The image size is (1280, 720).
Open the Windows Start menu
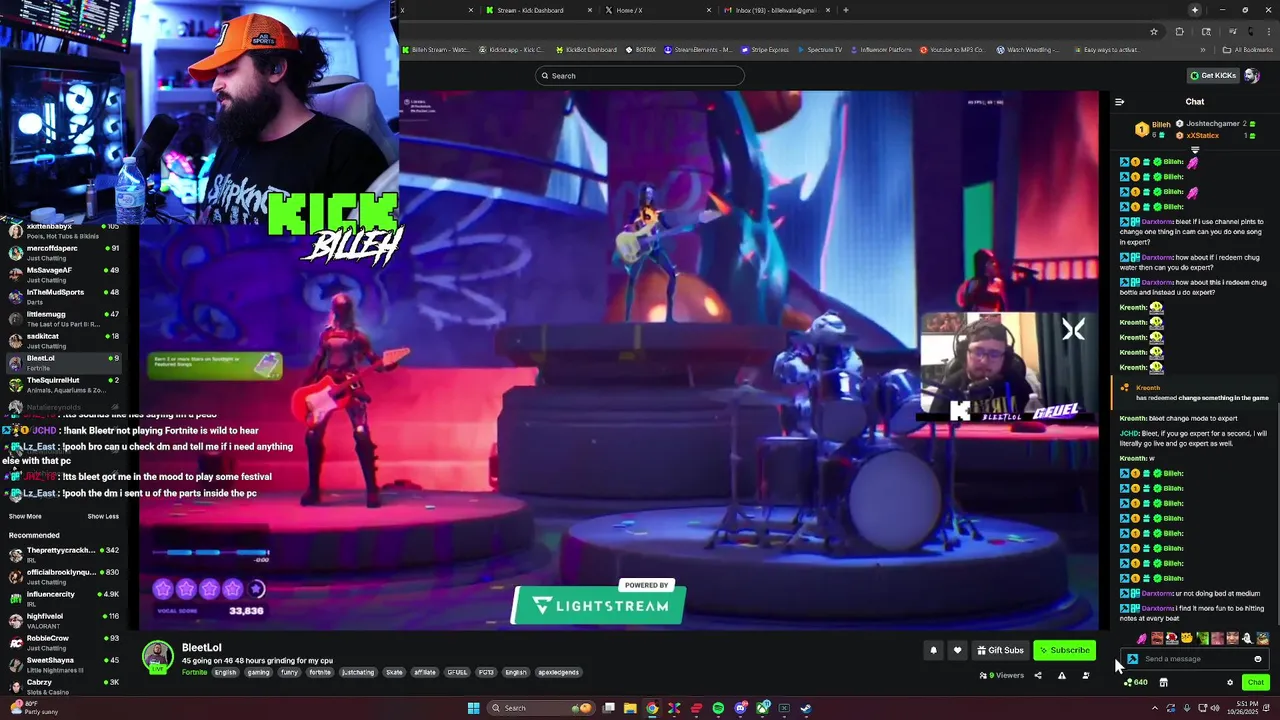click(474, 708)
